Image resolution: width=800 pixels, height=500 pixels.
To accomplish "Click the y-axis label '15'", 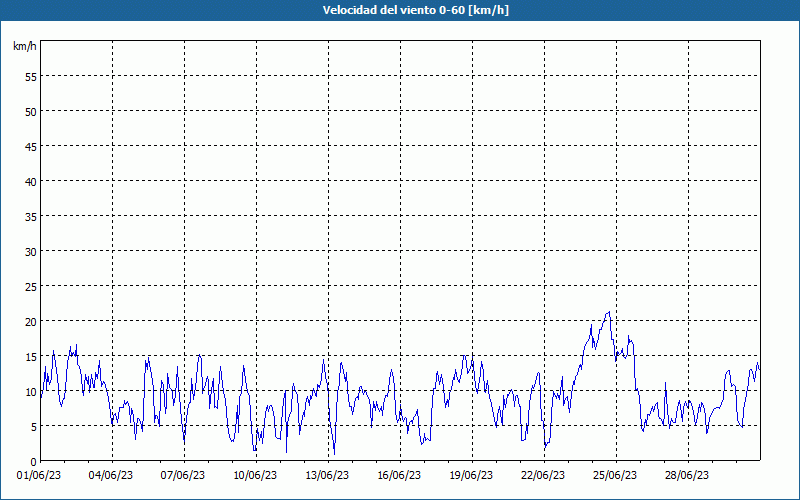I will 31,357.
